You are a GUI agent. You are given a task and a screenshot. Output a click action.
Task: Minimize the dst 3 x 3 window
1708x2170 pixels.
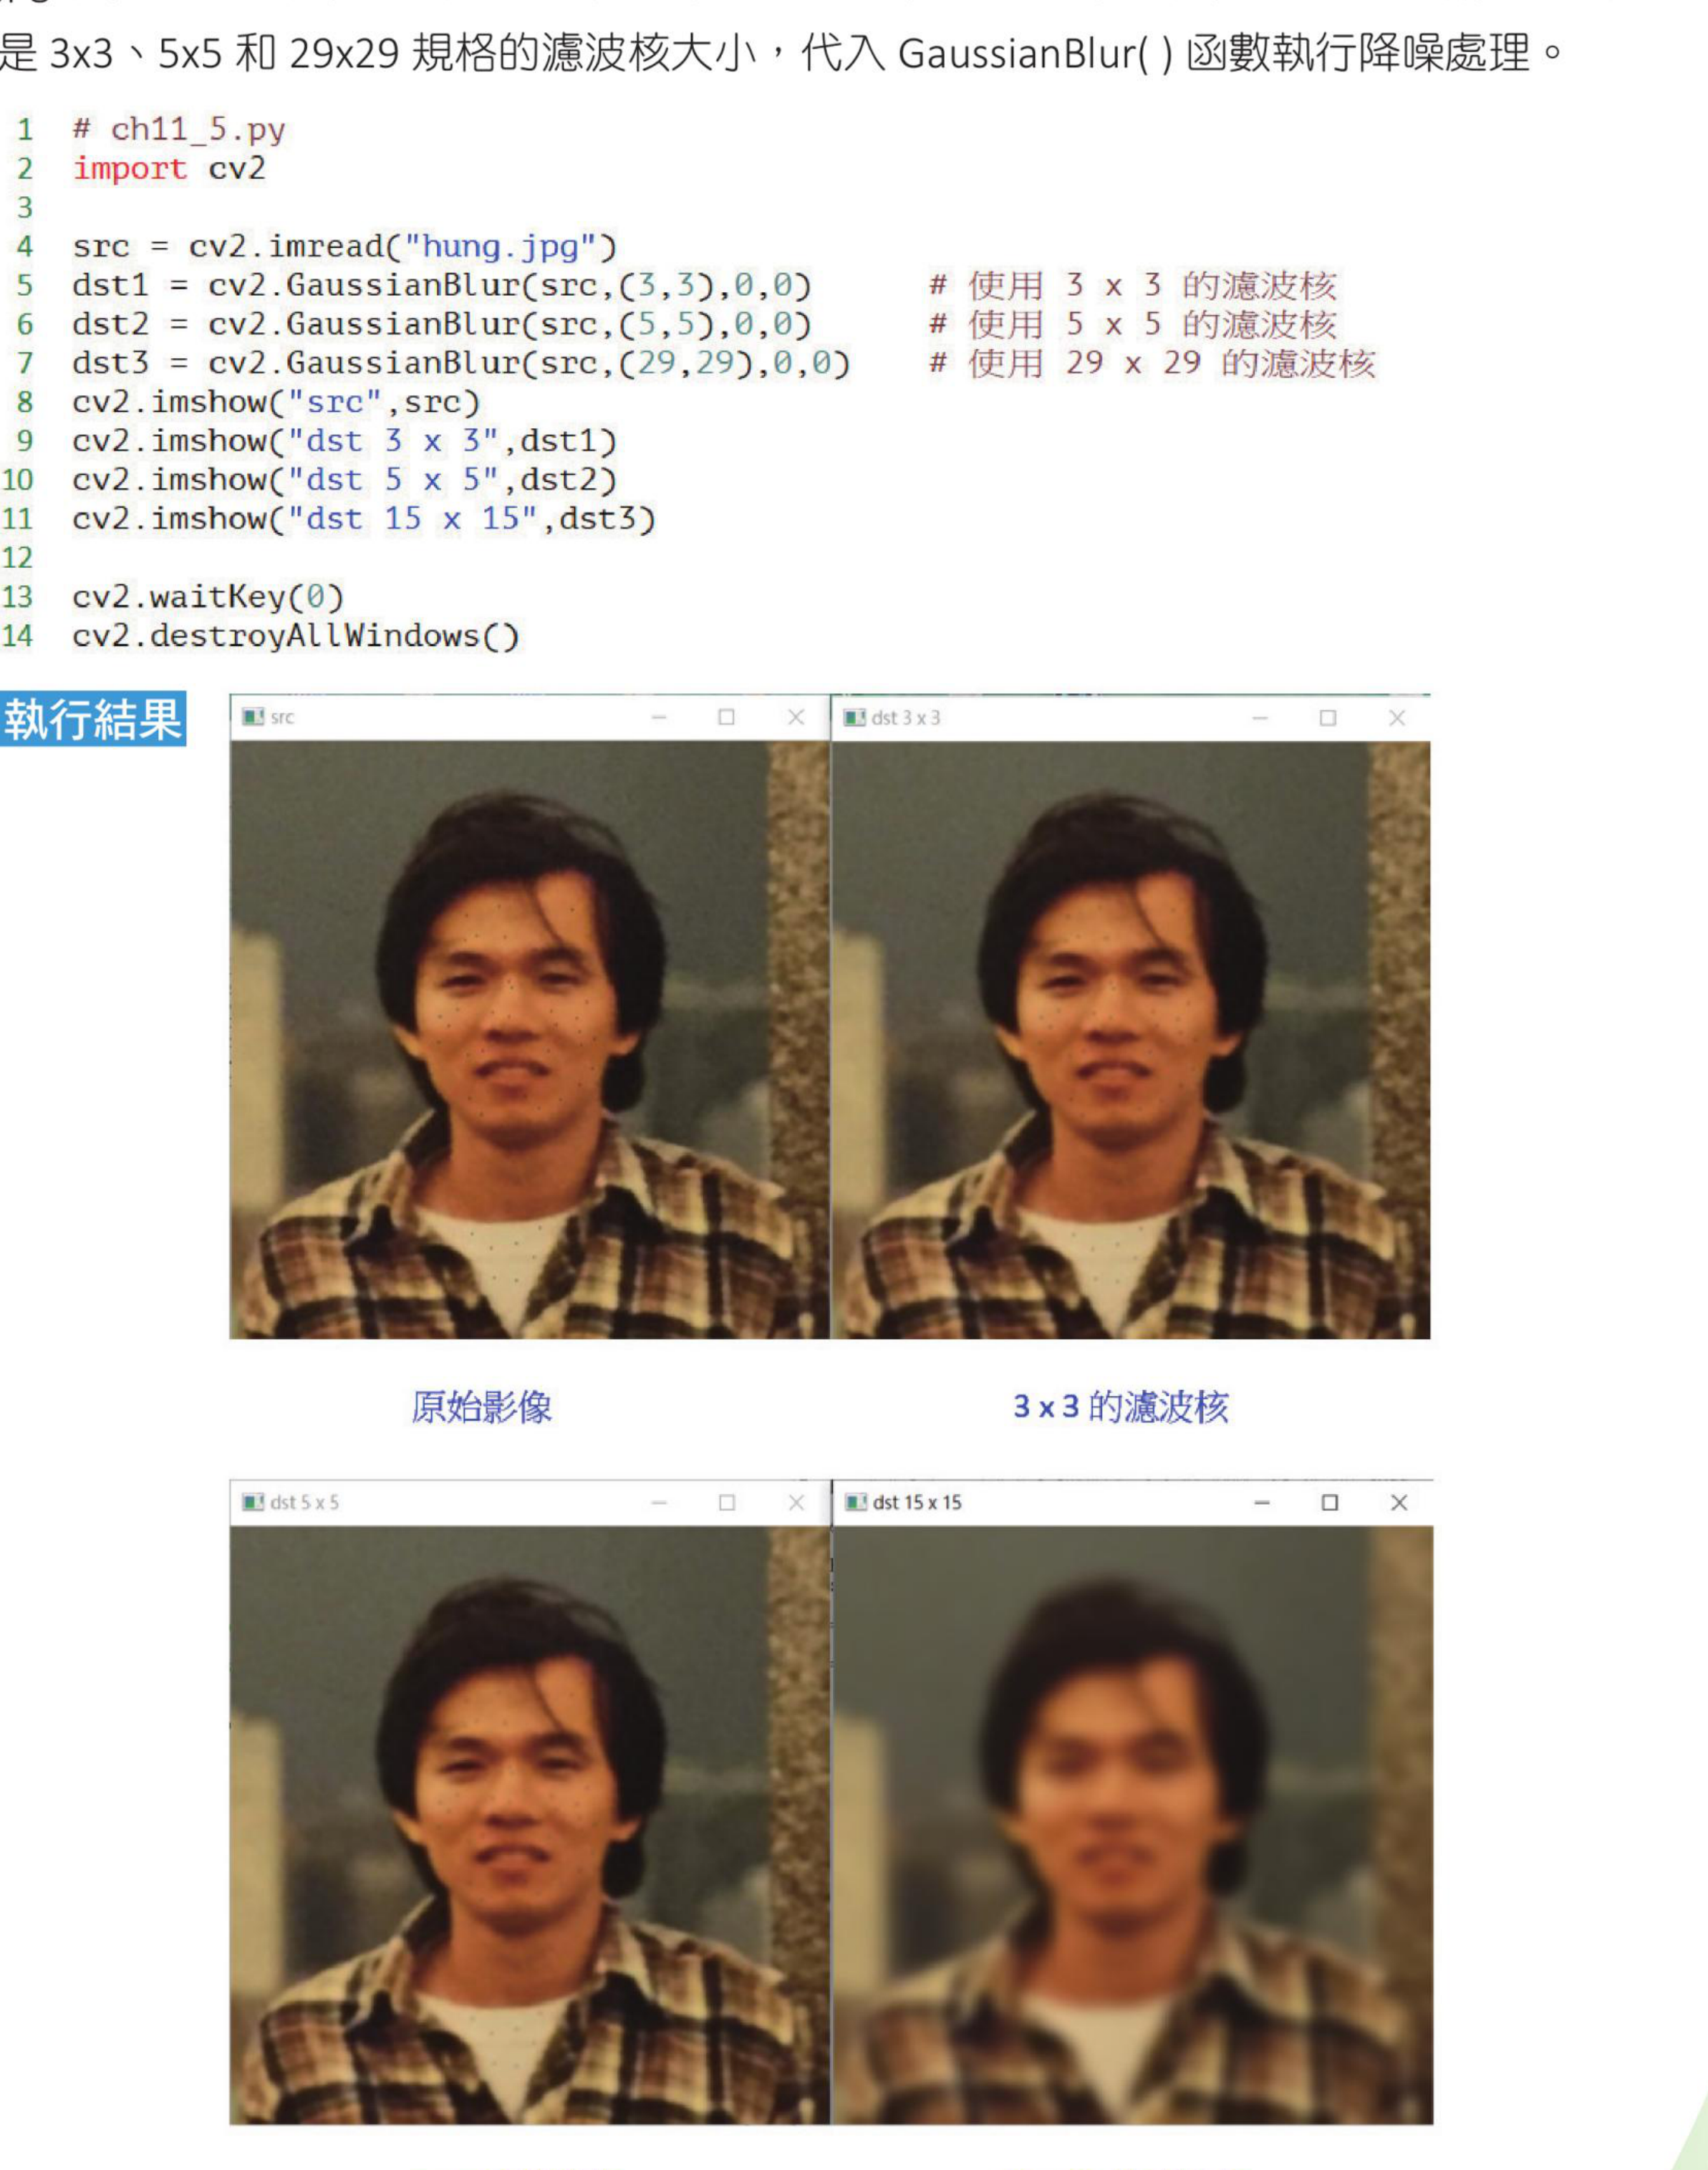tap(1260, 719)
